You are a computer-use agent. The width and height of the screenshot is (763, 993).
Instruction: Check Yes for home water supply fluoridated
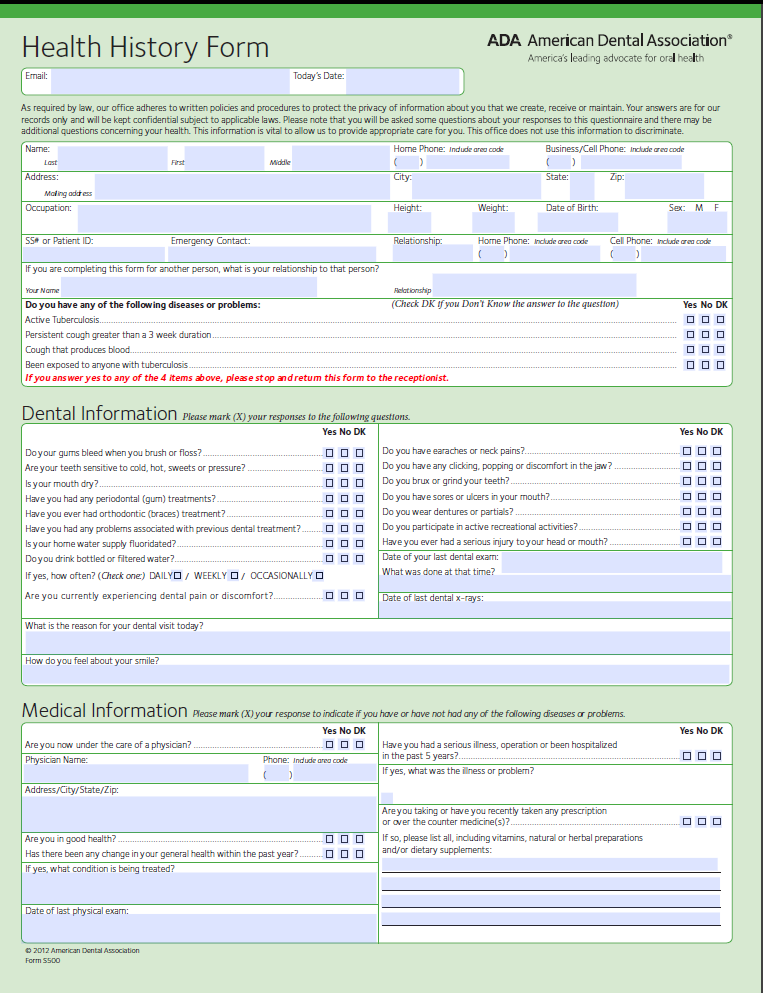pyautogui.click(x=329, y=543)
